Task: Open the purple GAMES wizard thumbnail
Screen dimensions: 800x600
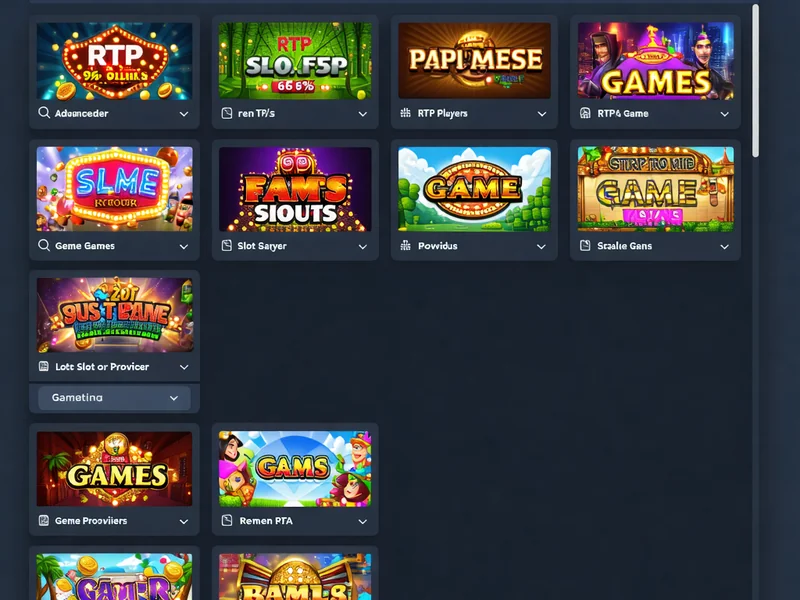Action: [656, 61]
